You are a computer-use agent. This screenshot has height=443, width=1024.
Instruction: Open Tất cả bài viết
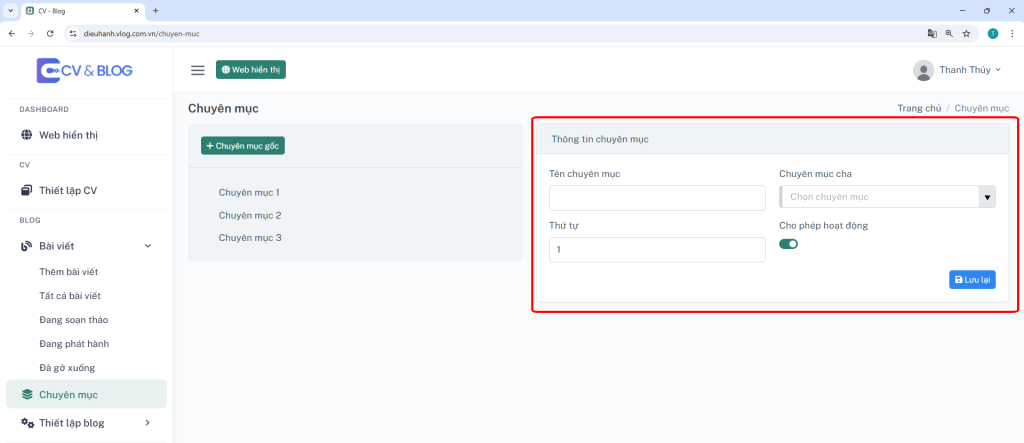click(x=70, y=296)
